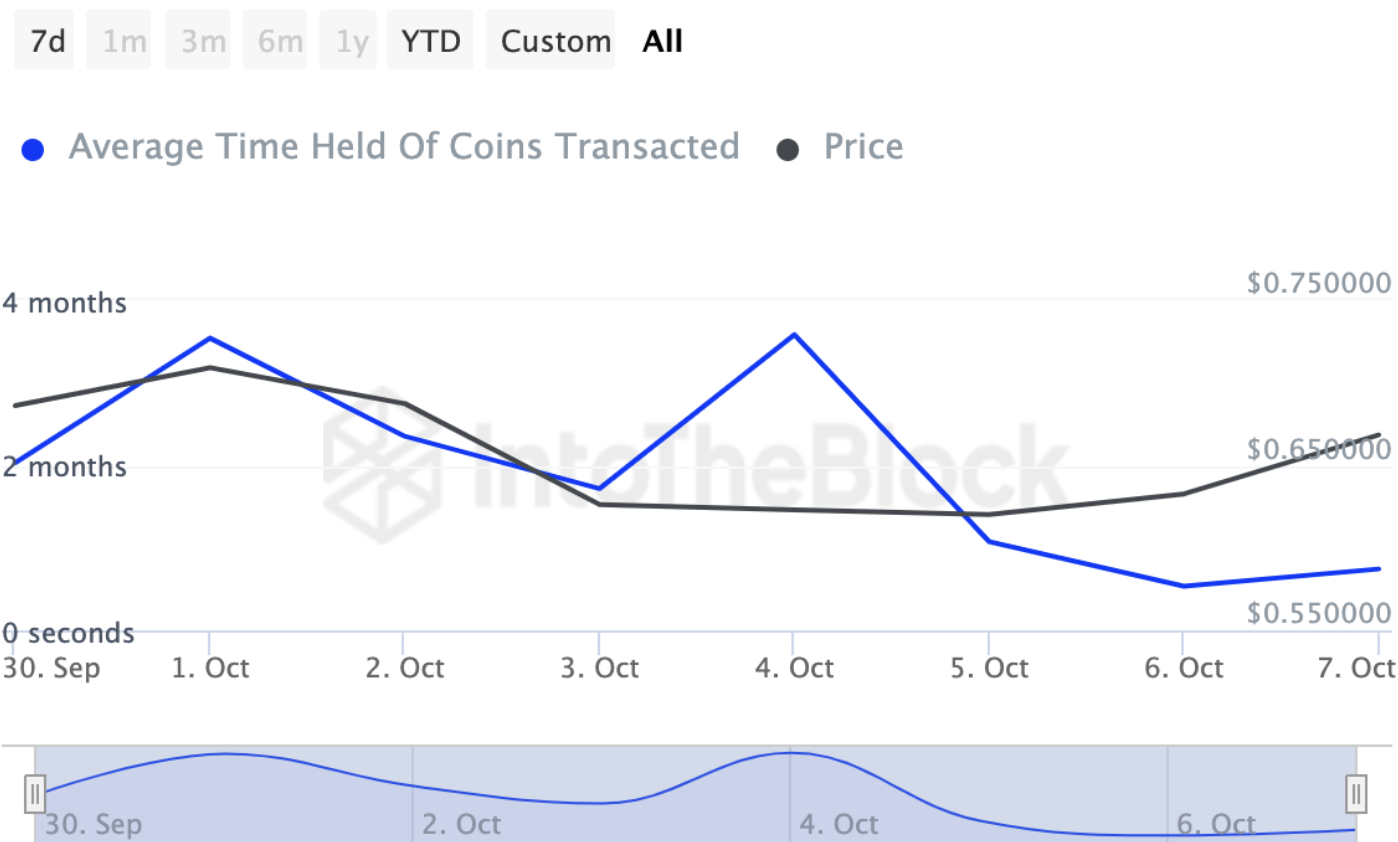Grab the left navigator range handle
This screenshot has width=1398, height=842.
pos(36,794)
